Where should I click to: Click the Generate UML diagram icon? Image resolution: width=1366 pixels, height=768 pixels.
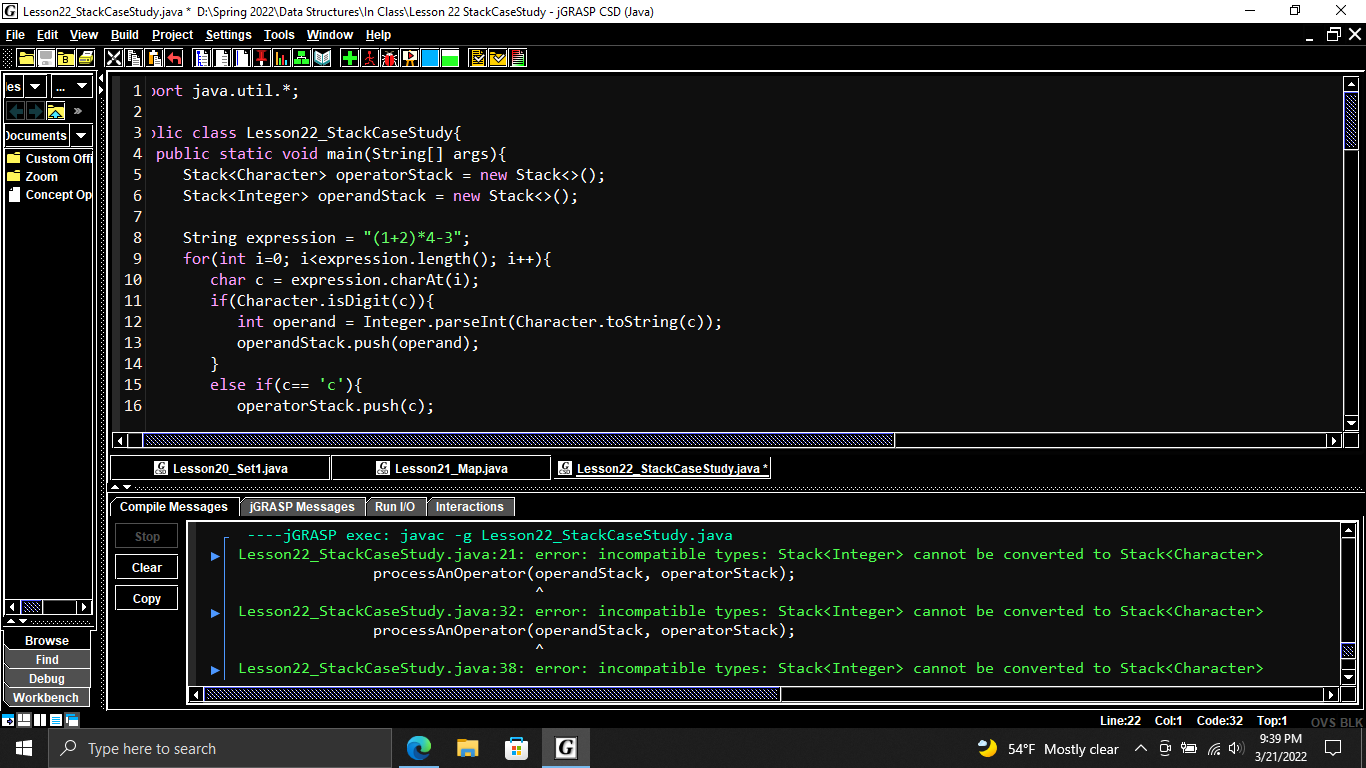click(x=301, y=58)
